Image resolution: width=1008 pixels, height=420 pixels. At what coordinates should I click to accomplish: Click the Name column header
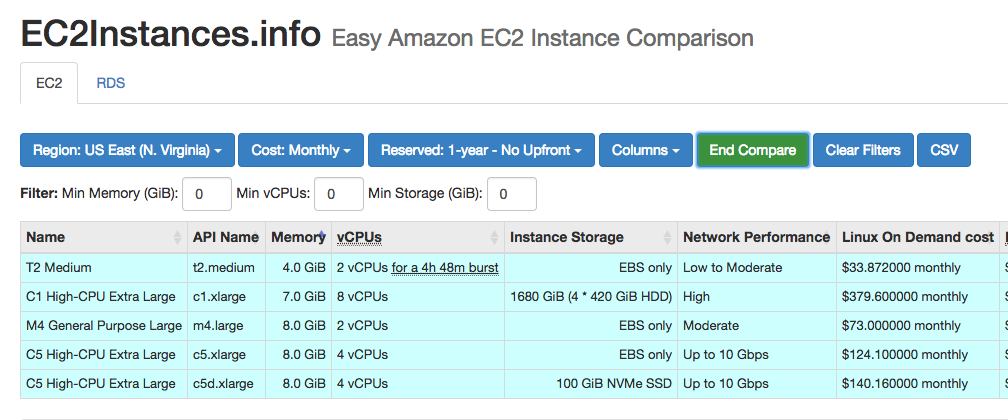click(x=104, y=237)
